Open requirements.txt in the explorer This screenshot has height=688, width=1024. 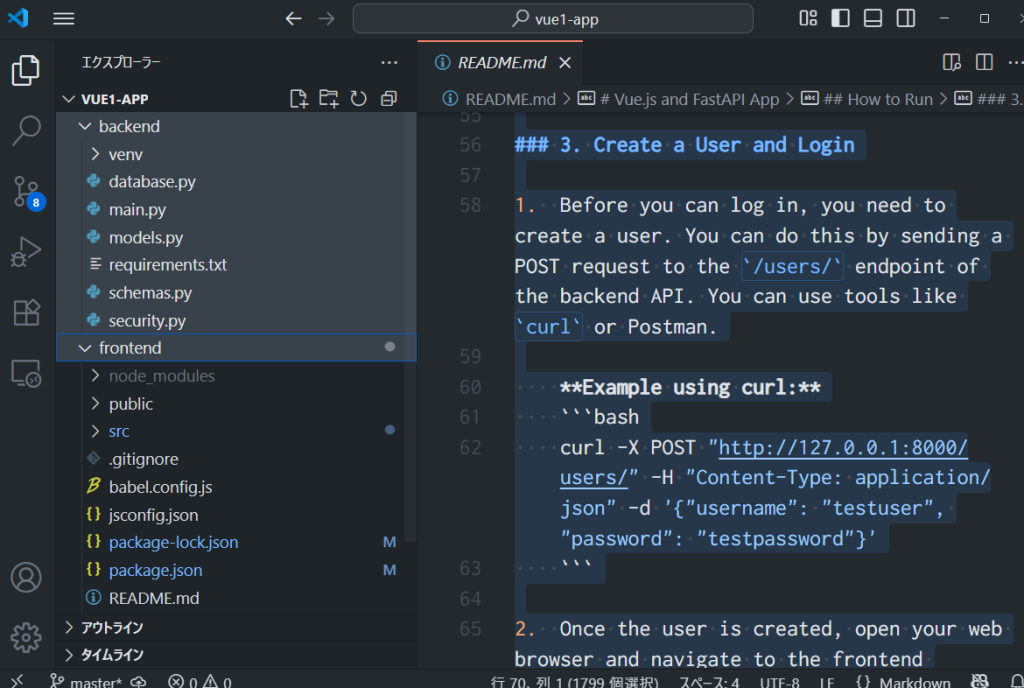click(x=236, y=265)
